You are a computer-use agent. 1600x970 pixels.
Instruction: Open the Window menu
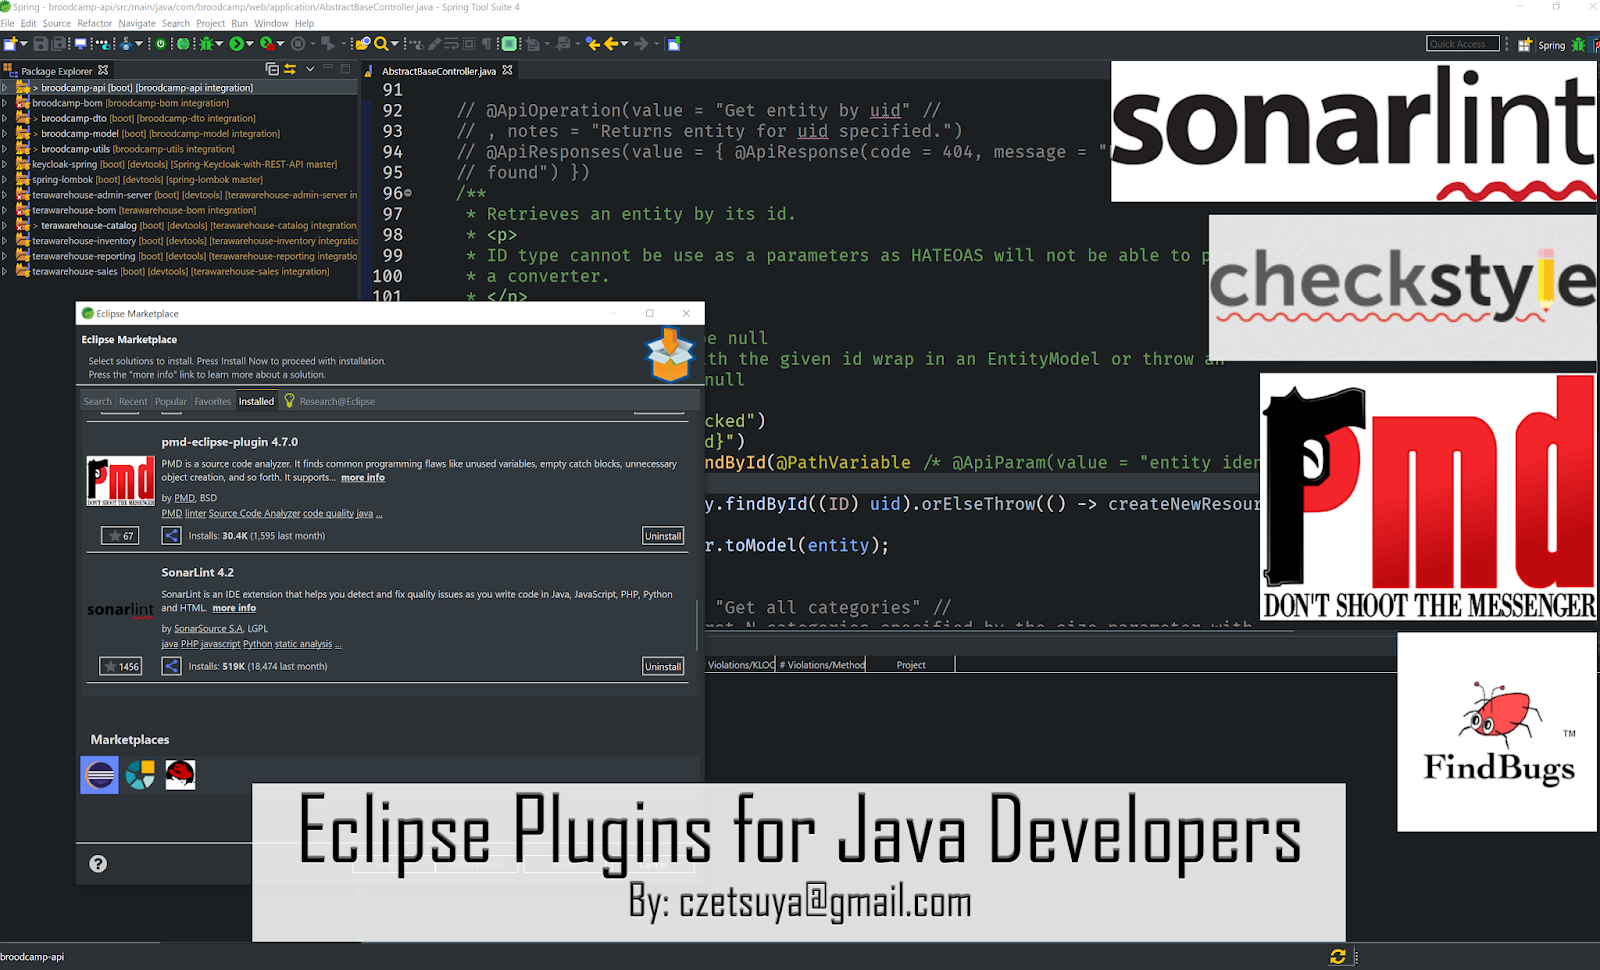[271, 23]
